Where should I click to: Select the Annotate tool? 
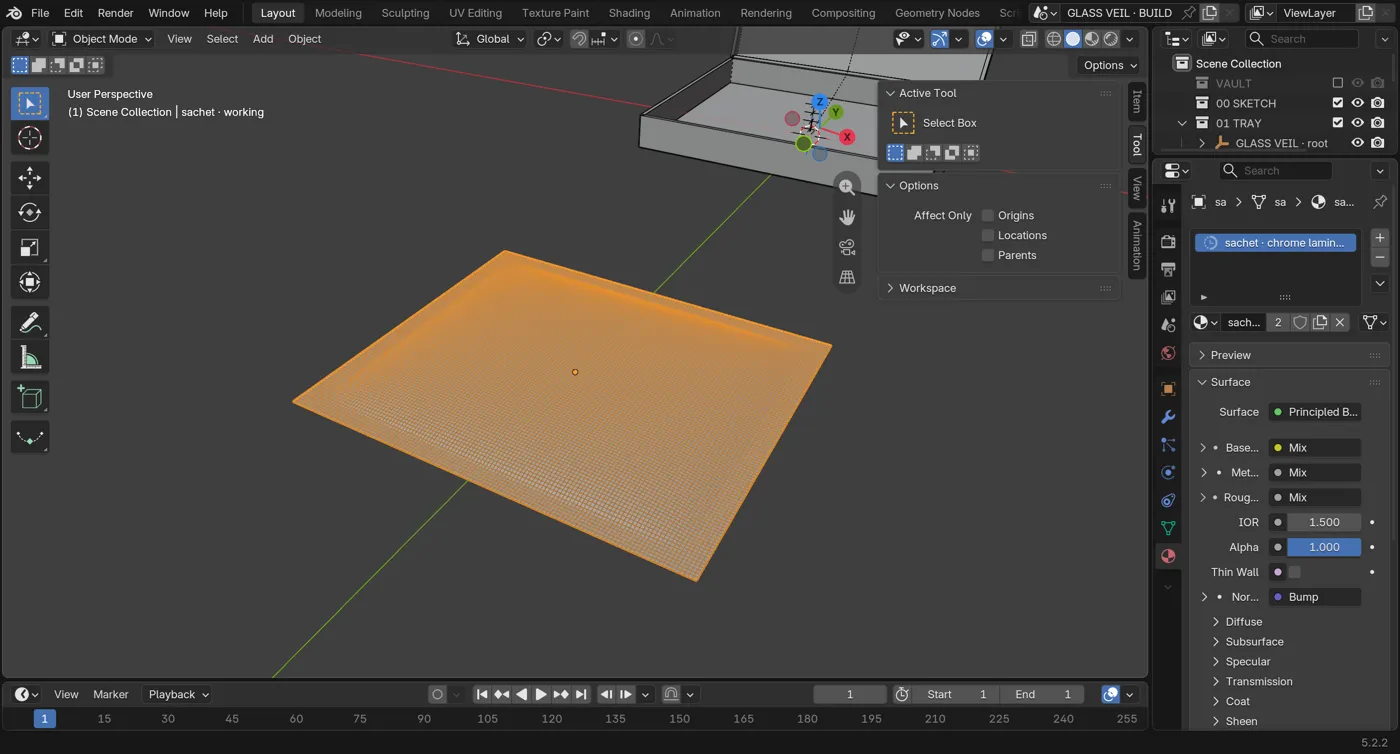click(x=30, y=322)
